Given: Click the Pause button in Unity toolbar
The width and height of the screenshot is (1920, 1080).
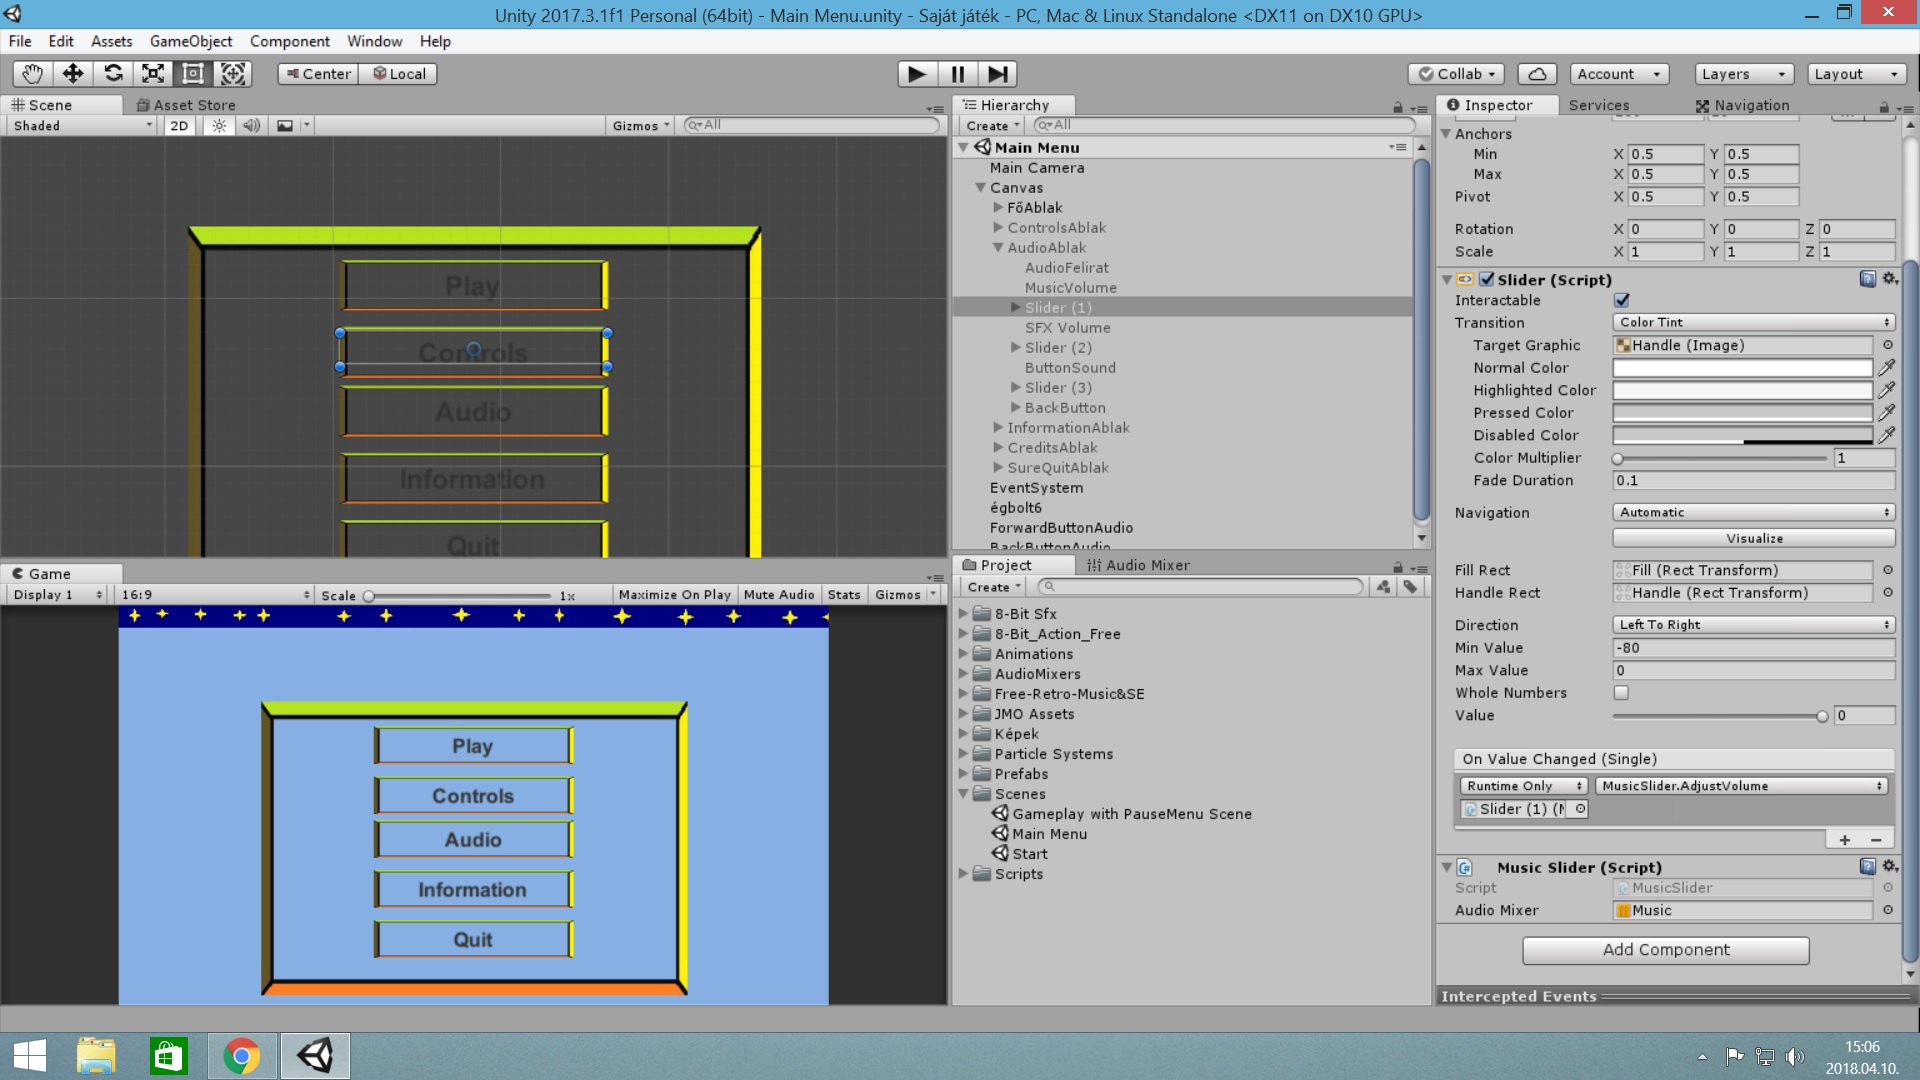Looking at the screenshot, I should [x=959, y=73].
